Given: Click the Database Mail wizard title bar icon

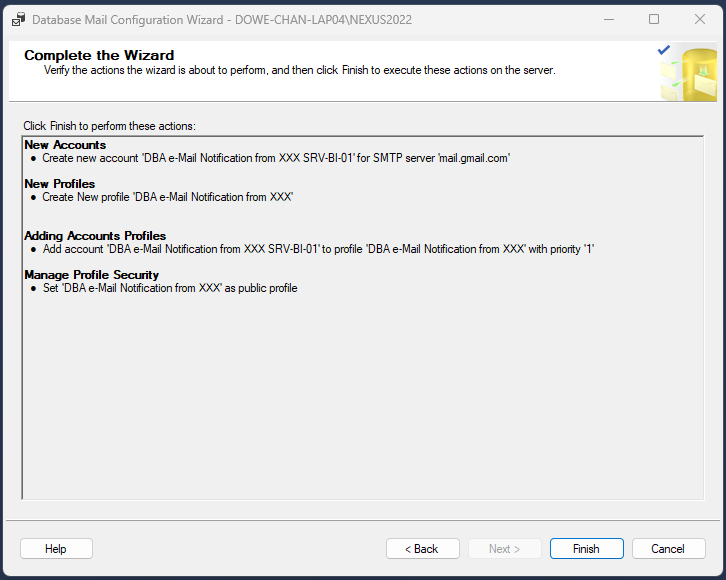Looking at the screenshot, I should click(x=18, y=19).
